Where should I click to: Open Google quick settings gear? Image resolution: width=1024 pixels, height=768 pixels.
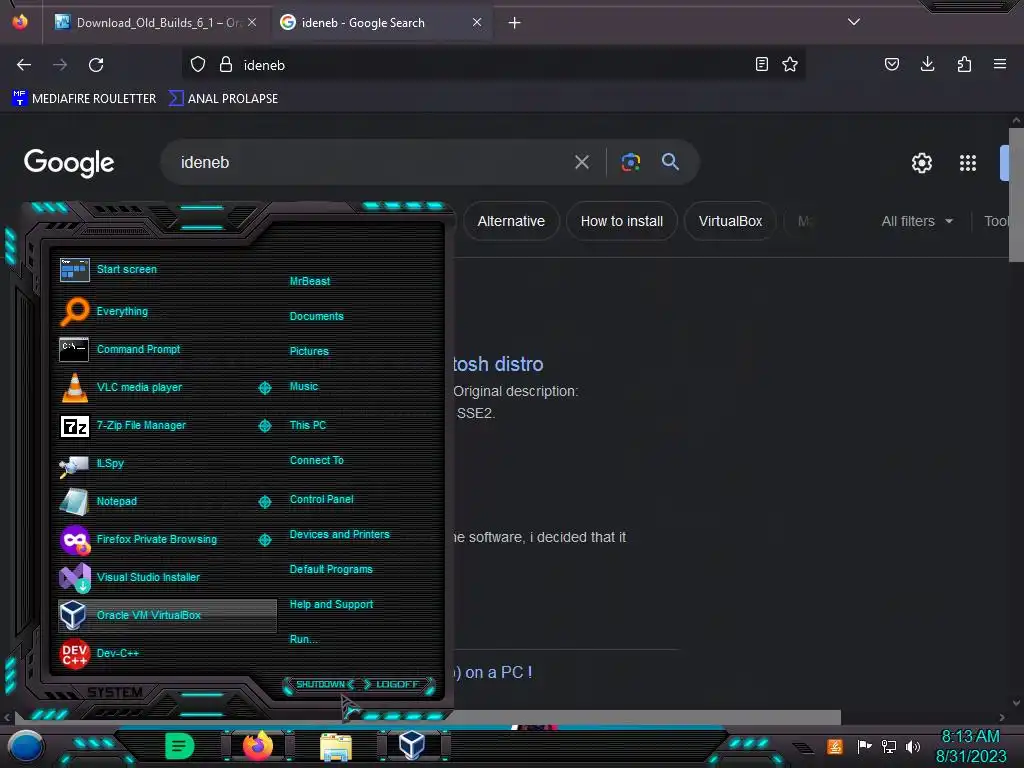click(x=921, y=163)
